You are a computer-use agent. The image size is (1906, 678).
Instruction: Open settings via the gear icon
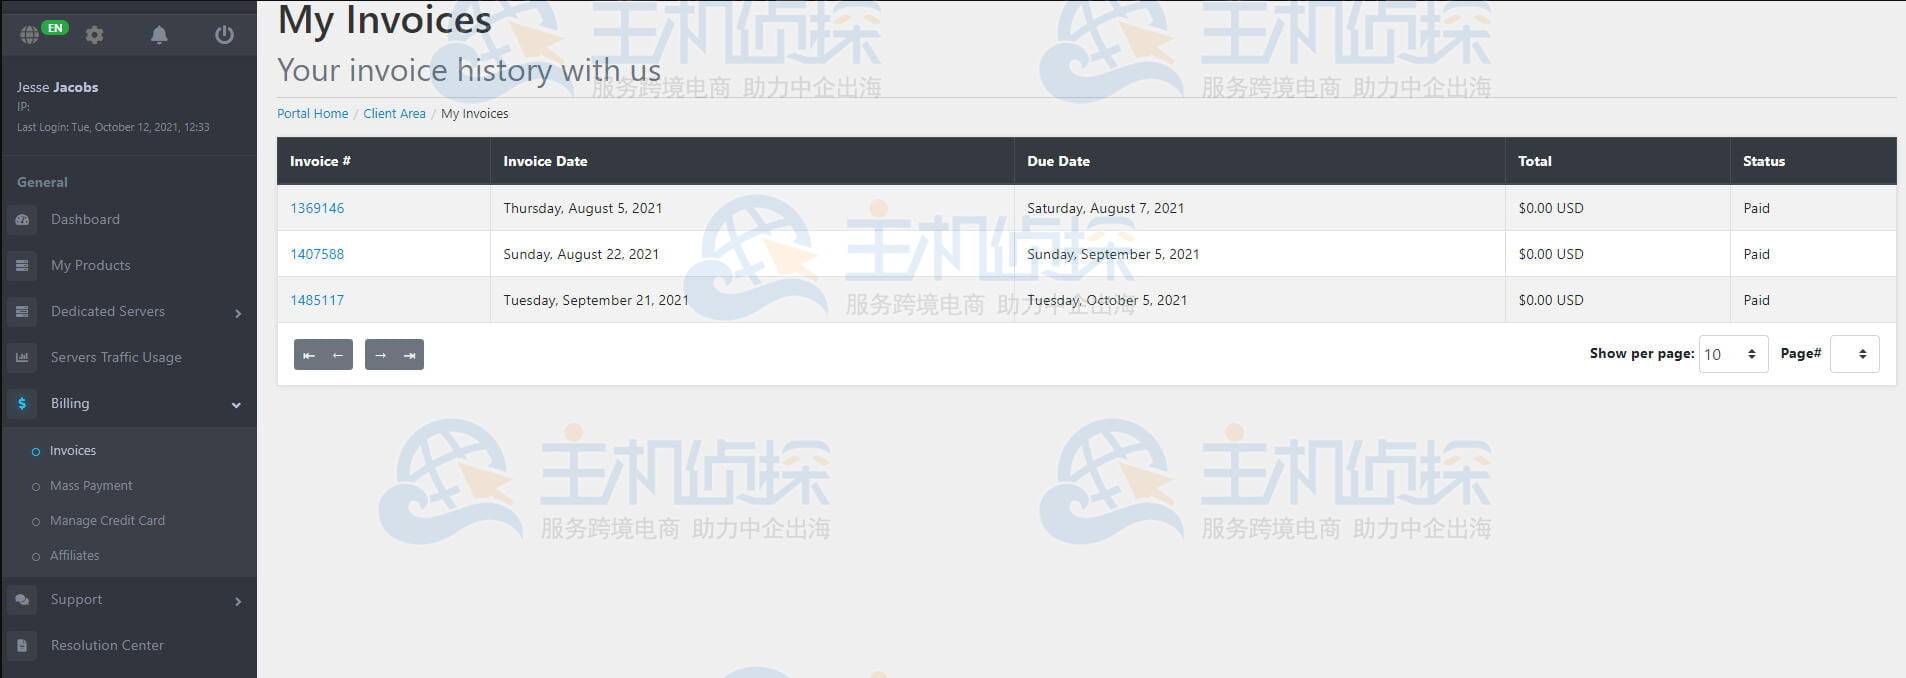coord(95,35)
